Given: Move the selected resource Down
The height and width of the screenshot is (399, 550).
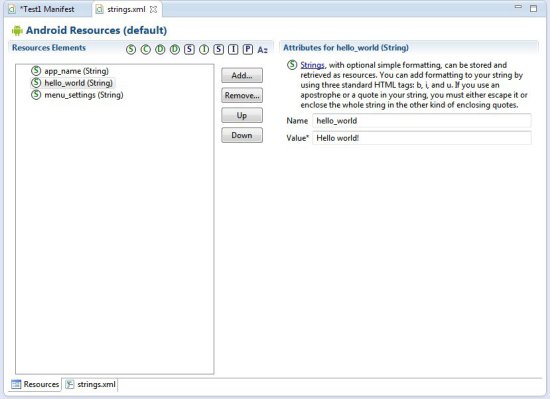Looking at the screenshot, I should [x=242, y=135].
